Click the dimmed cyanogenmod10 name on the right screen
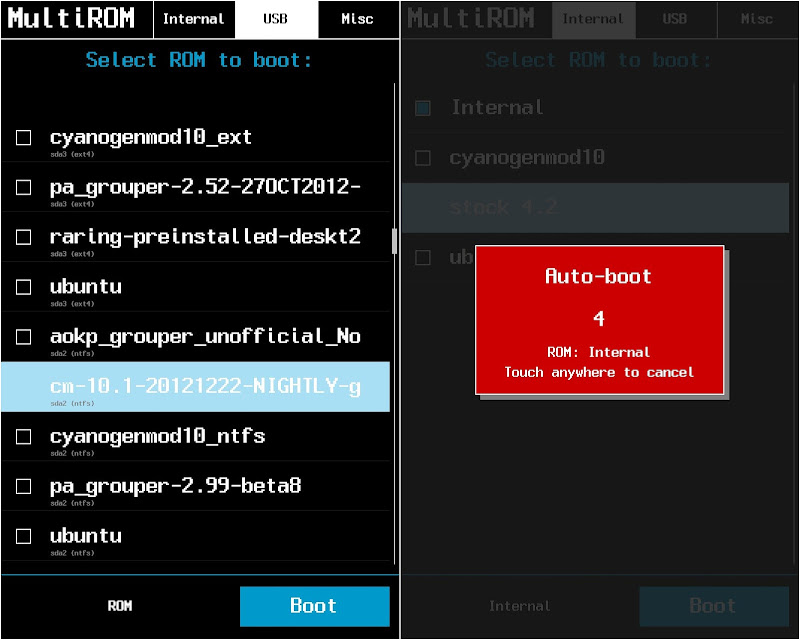Screen dimensions: 800x640 [x=527, y=157]
